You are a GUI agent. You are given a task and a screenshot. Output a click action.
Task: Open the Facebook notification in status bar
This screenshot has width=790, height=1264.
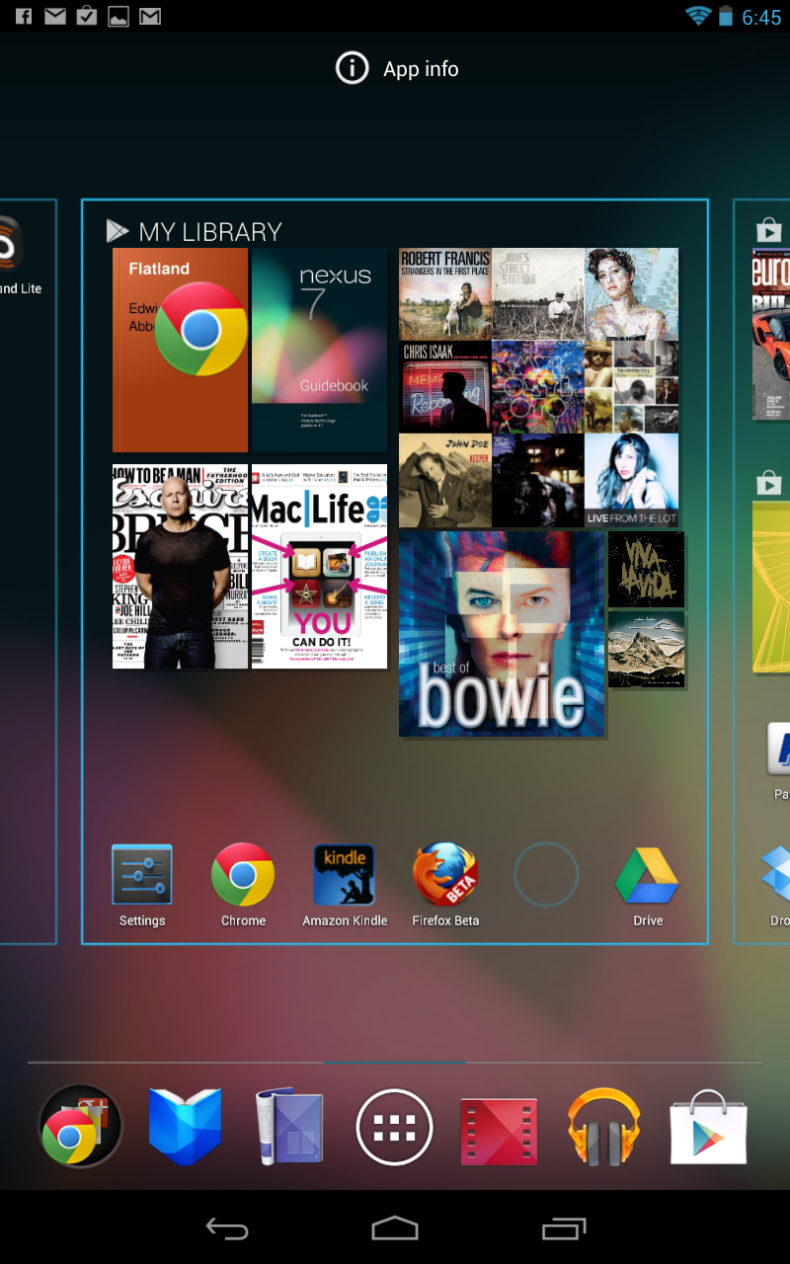click(24, 16)
